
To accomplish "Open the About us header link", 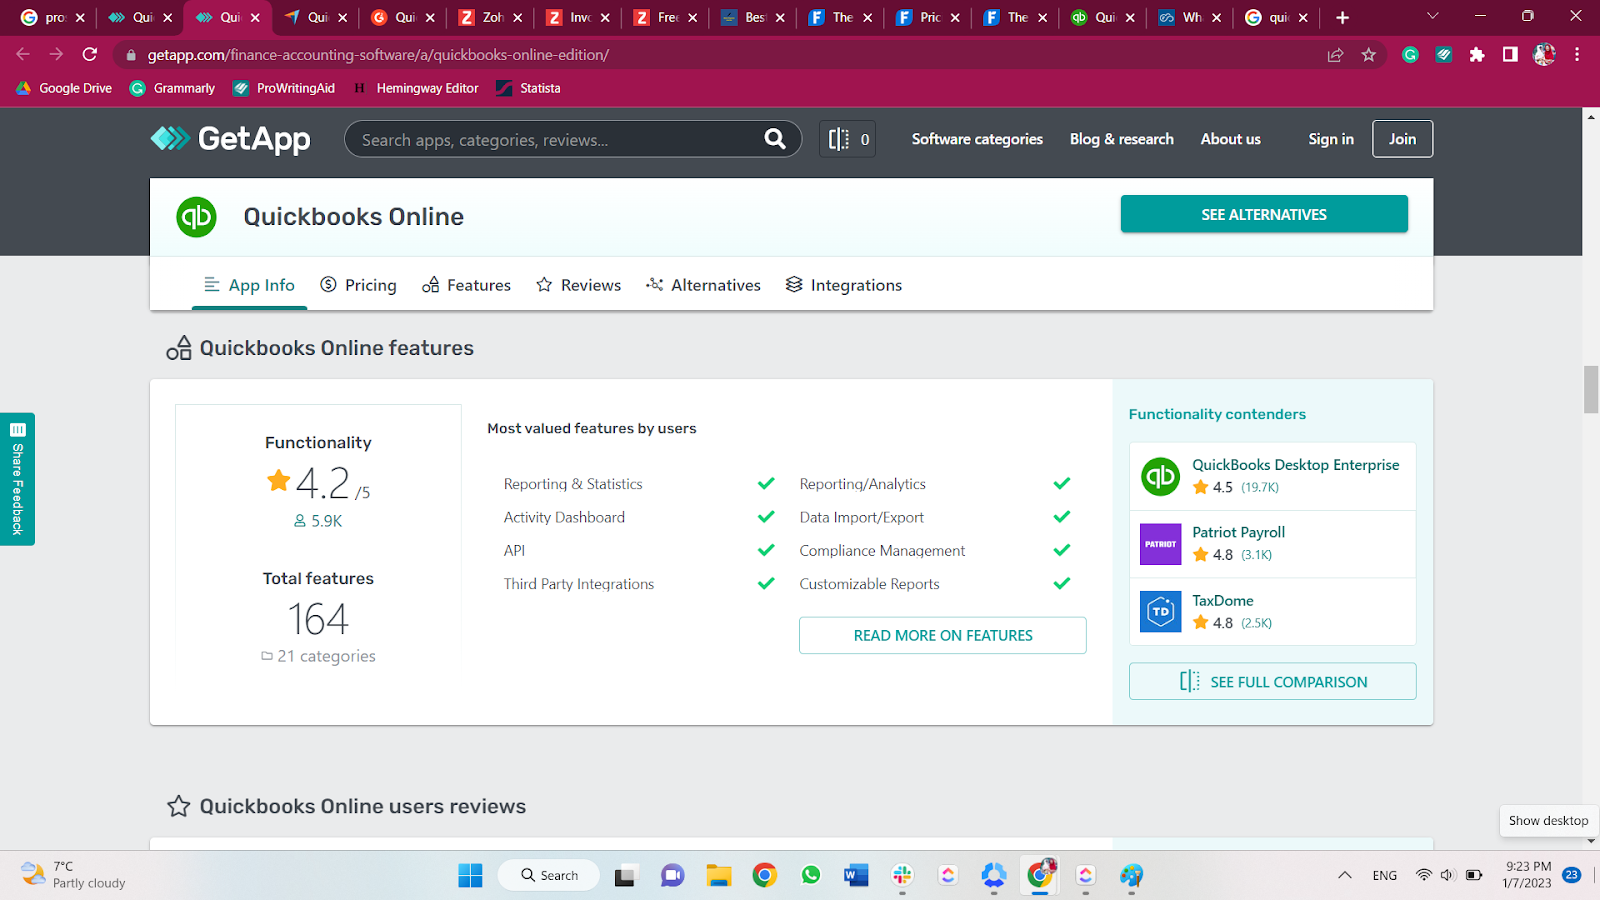I will [1231, 139].
